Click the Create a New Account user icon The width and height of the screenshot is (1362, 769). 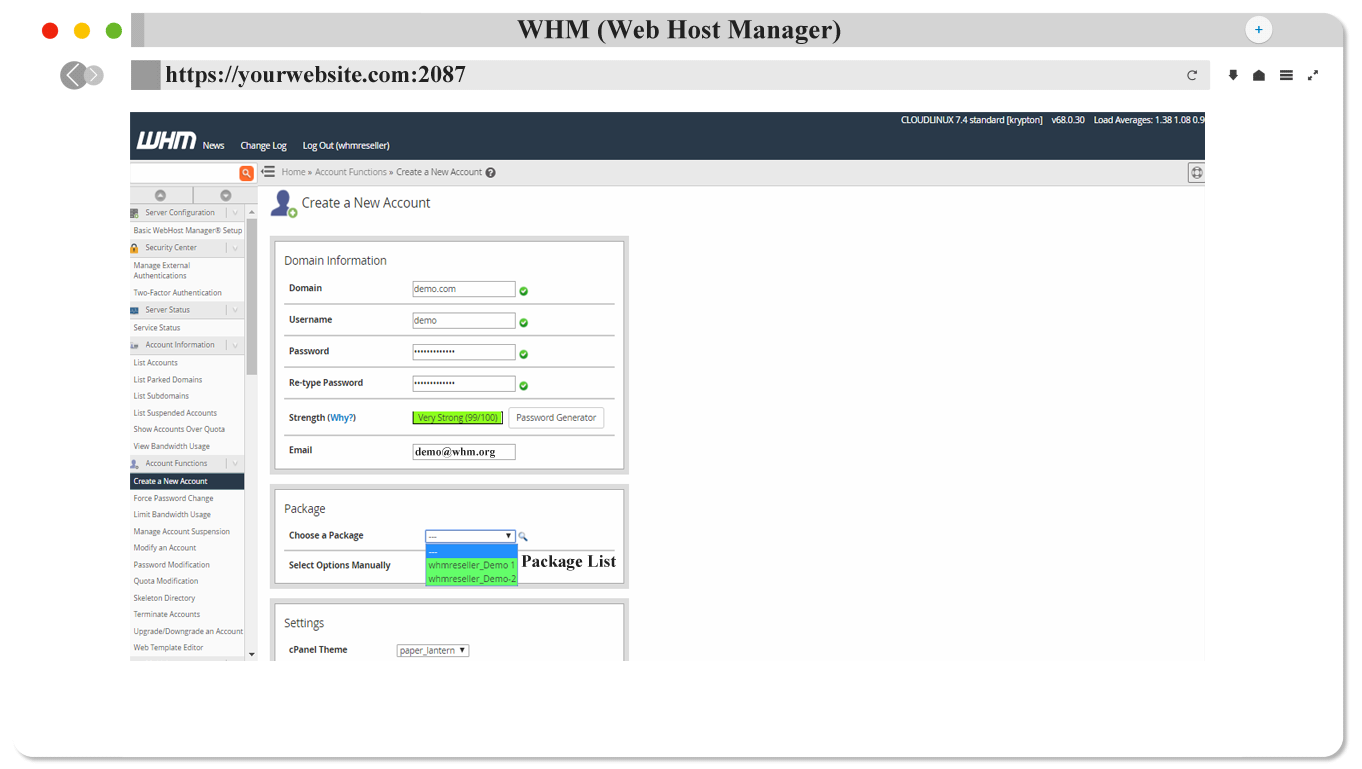pyautogui.click(x=284, y=204)
